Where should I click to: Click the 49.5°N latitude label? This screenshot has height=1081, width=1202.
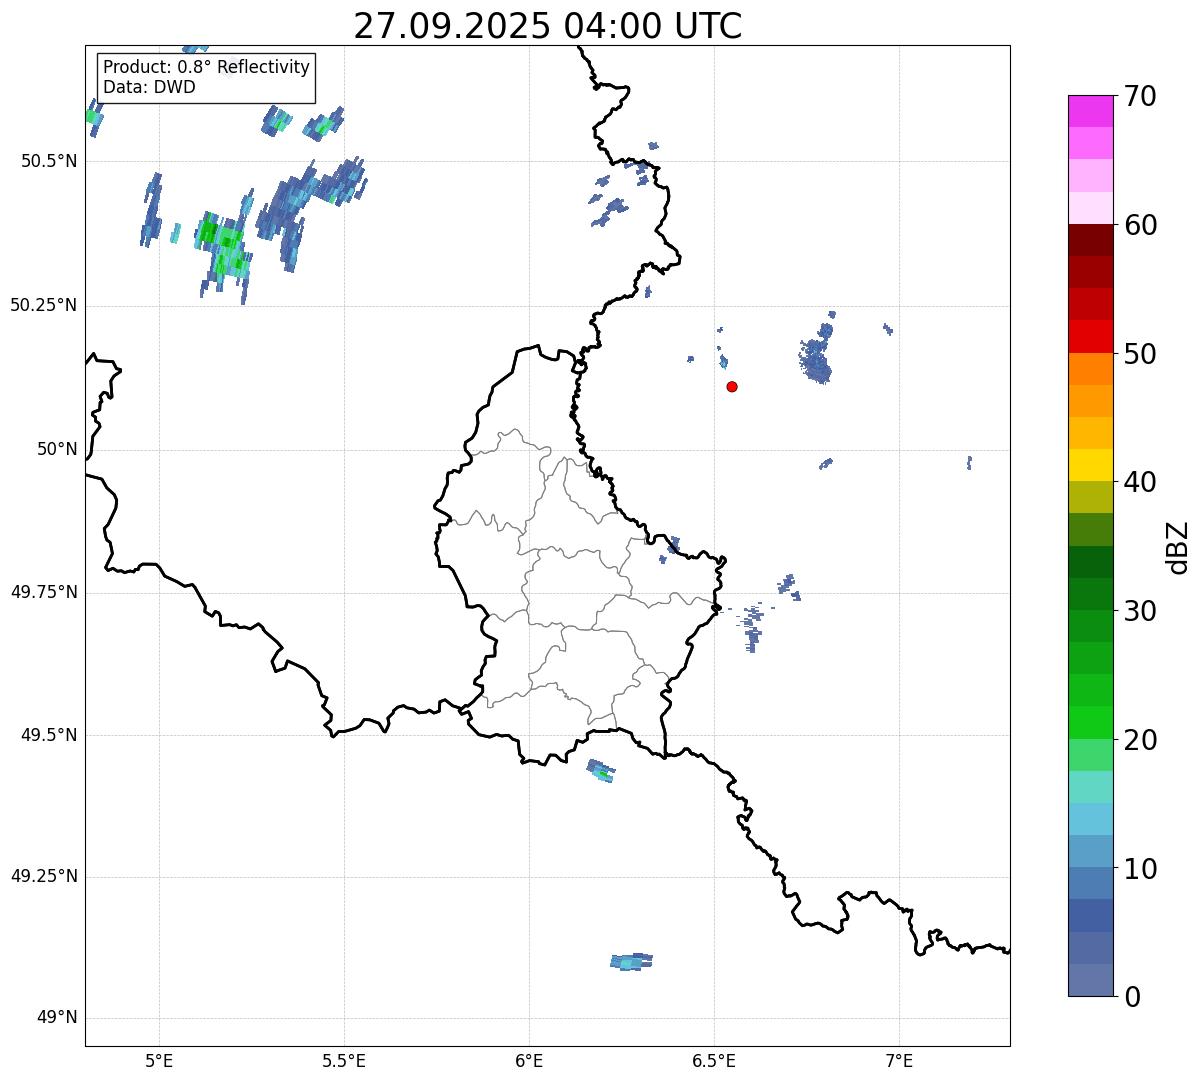(x=48, y=736)
